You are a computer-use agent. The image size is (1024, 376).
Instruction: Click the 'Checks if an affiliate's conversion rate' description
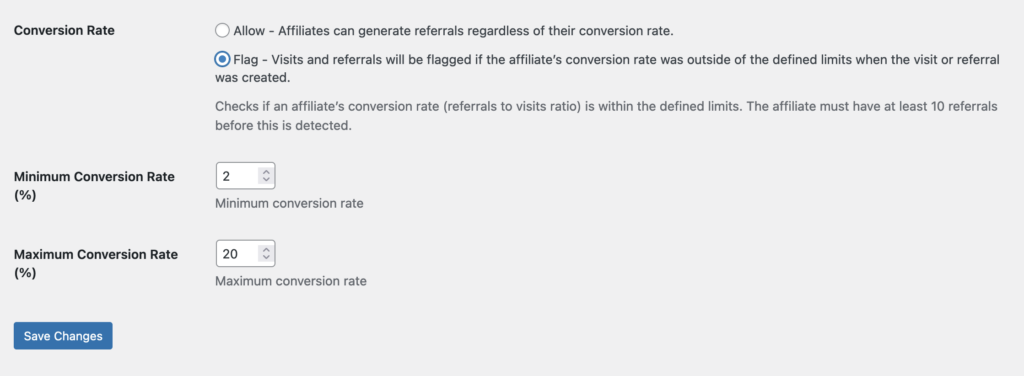[x=606, y=116]
